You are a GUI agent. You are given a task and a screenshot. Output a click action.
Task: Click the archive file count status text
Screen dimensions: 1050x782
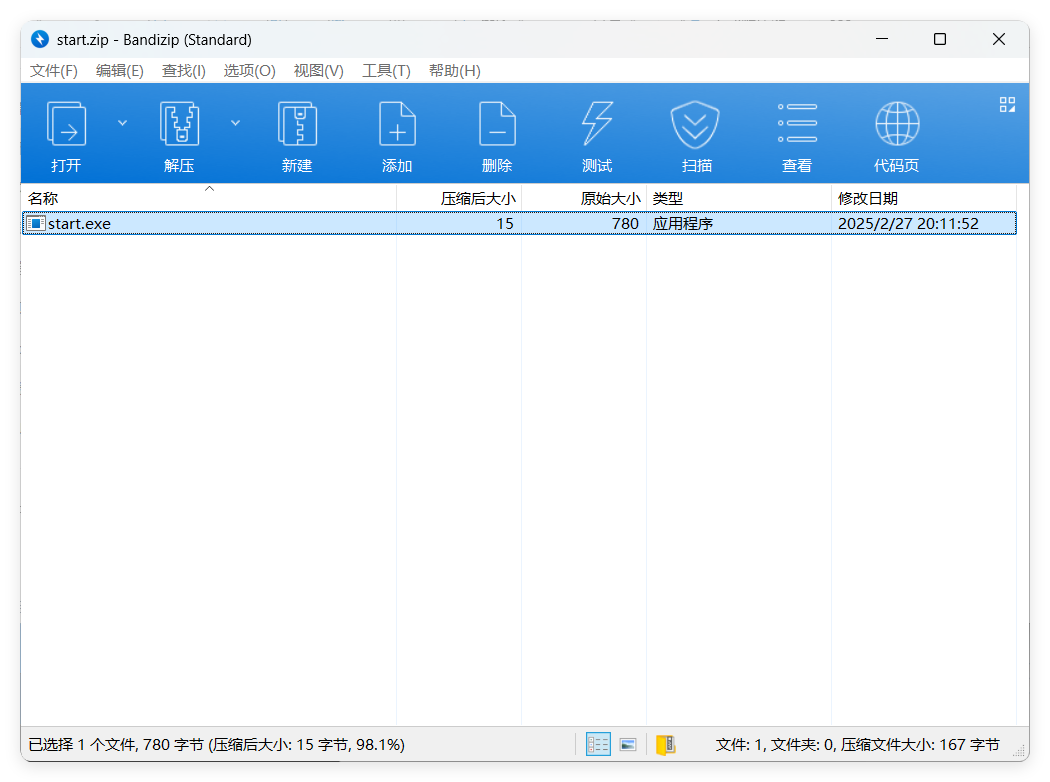(x=857, y=745)
